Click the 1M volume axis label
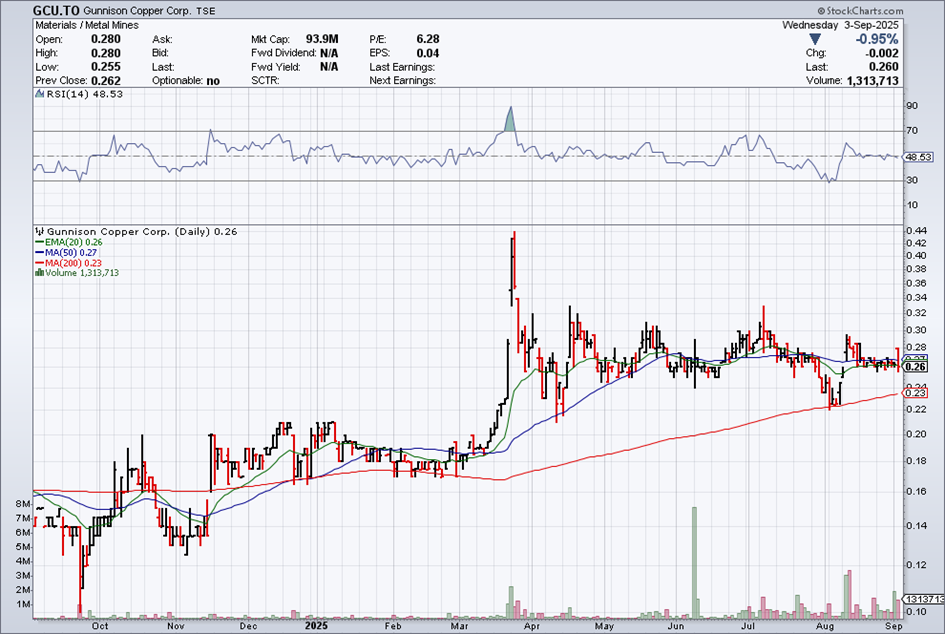Screen dimensions: 945x634 [23, 604]
